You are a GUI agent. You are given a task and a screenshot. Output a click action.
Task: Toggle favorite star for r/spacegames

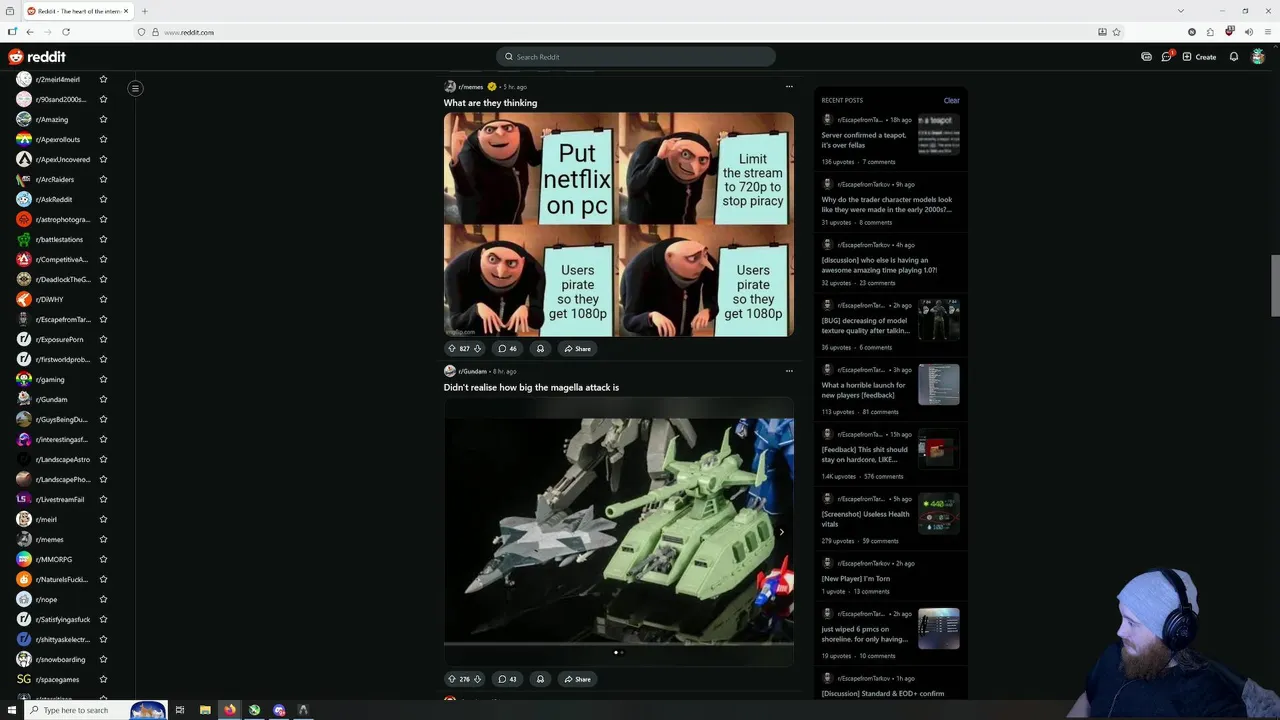coord(103,679)
